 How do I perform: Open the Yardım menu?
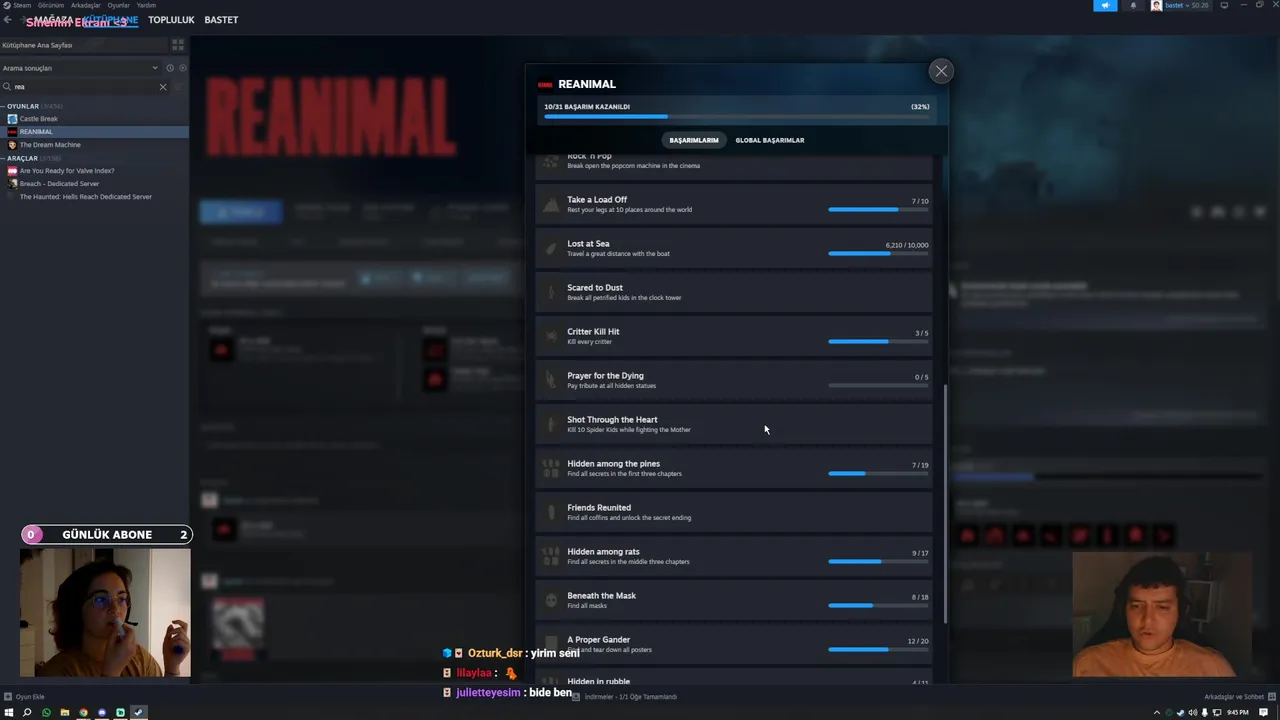pyautogui.click(x=146, y=5)
